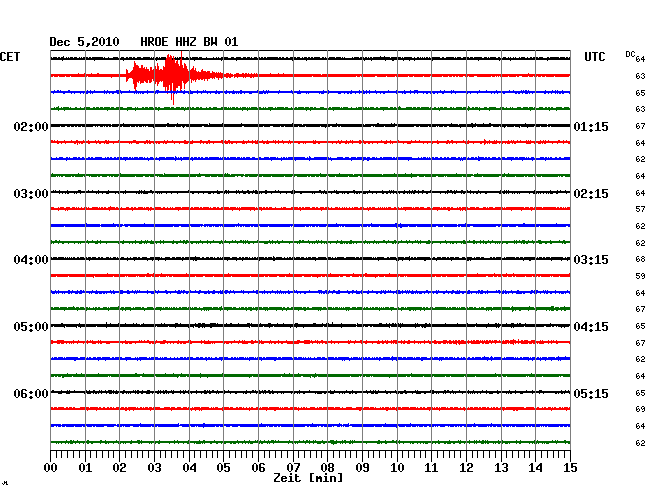Click the UTC time label "05:15"

591,393
